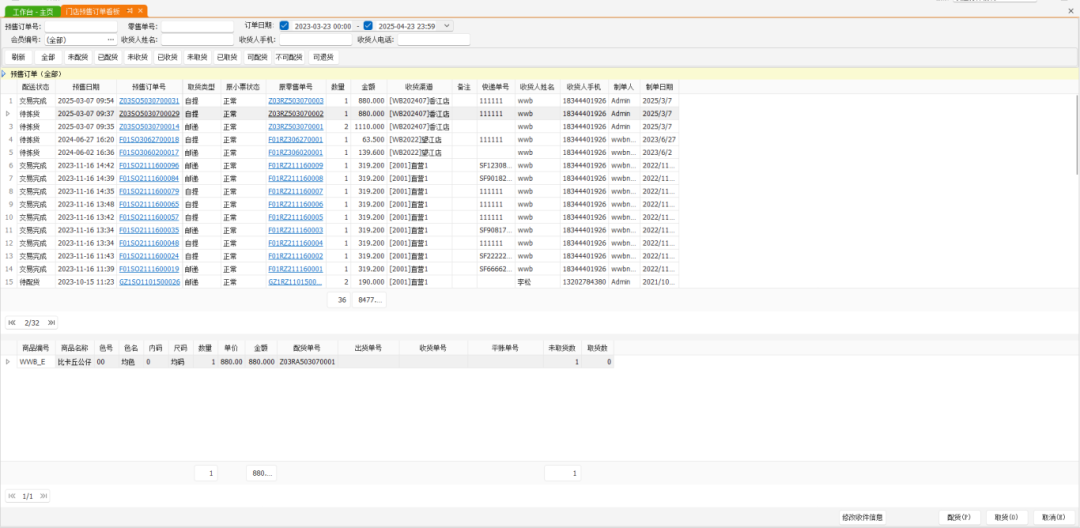
Task: Close the 门店预售订单看板 tab
Action: click(140, 11)
